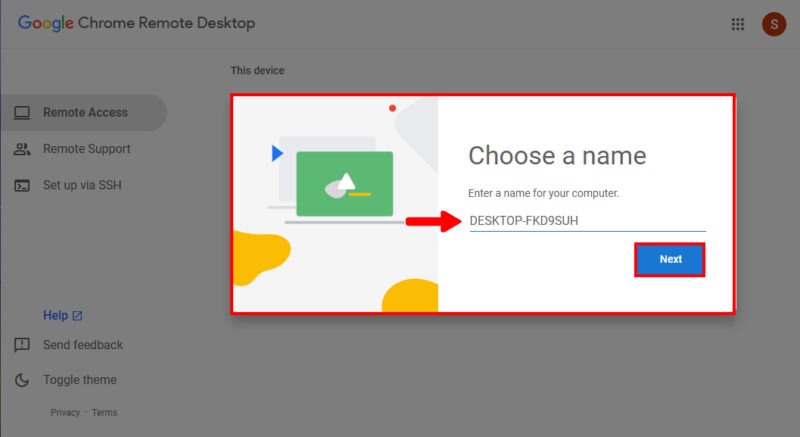Open the Privacy link
Viewport: 800px width, 437px height.
65,412
